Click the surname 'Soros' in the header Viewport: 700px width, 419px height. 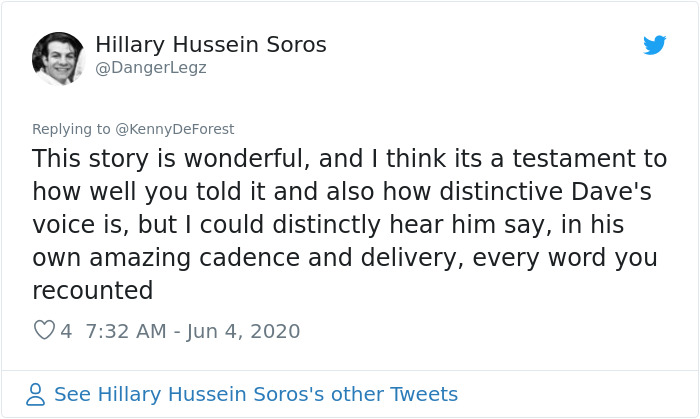click(296, 45)
